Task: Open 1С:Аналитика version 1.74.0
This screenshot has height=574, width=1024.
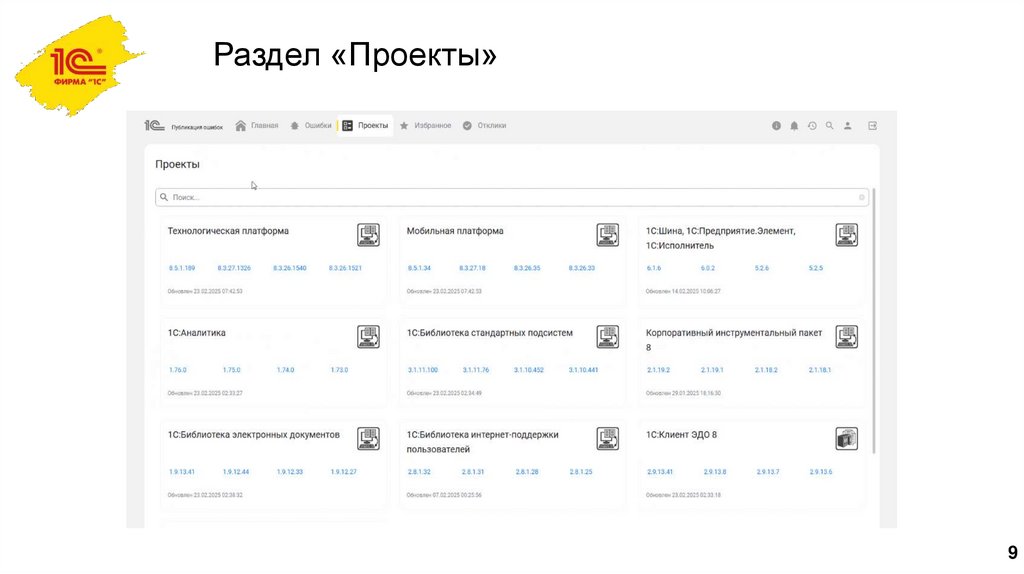Action: click(285, 370)
